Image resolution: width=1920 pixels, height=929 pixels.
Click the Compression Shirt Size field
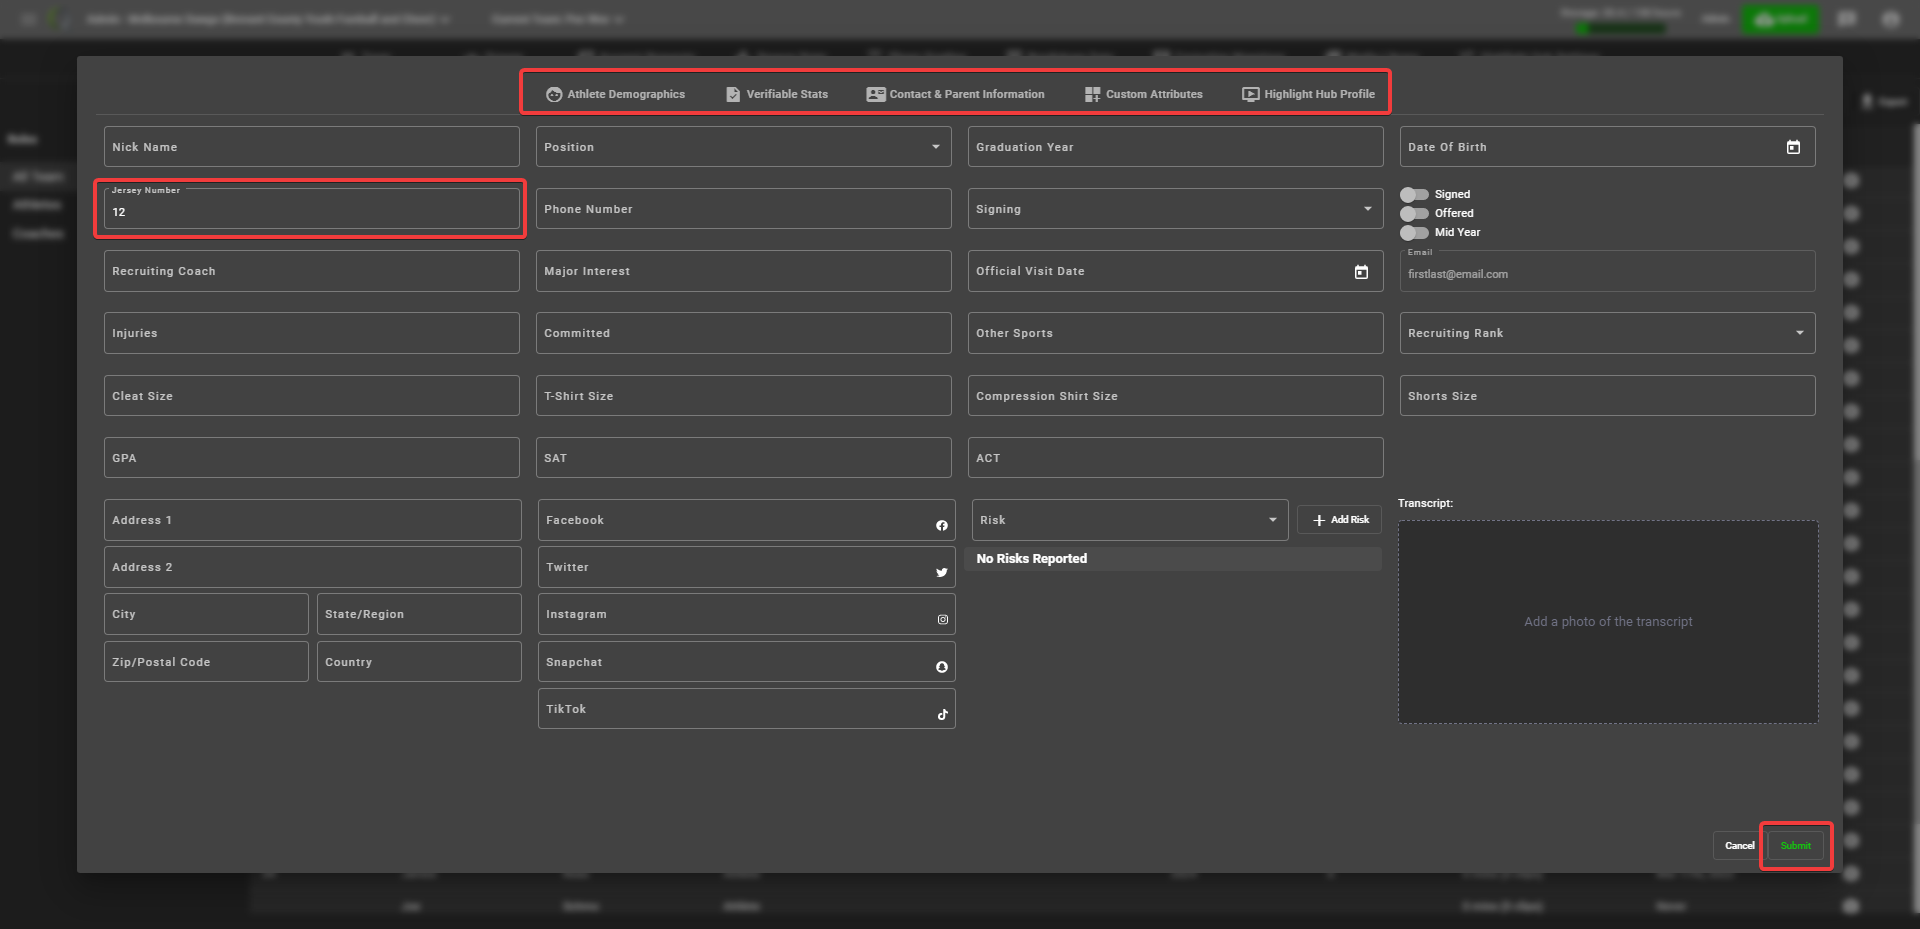[1176, 396]
